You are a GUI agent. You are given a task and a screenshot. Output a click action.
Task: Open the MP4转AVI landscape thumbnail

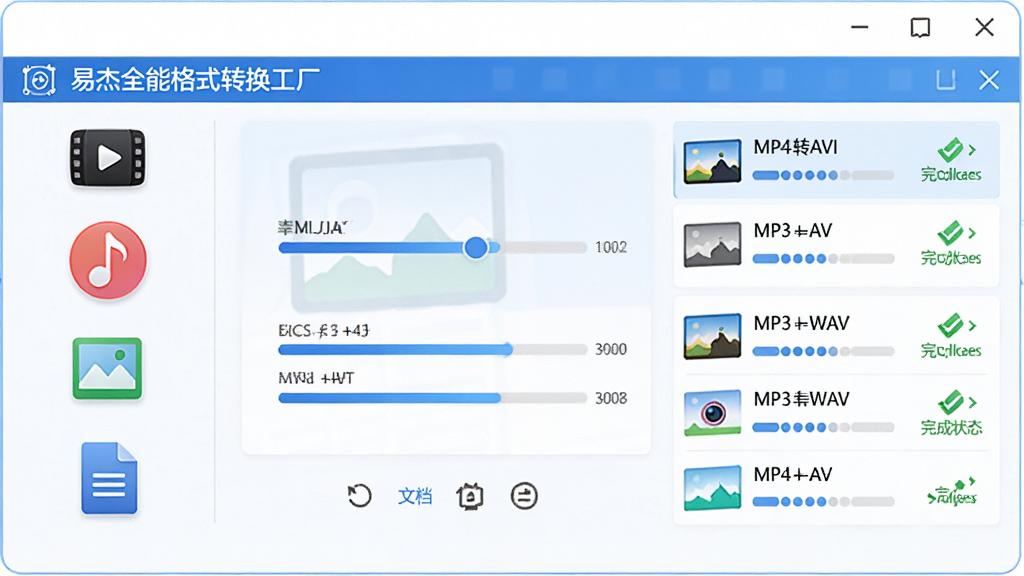(x=712, y=161)
